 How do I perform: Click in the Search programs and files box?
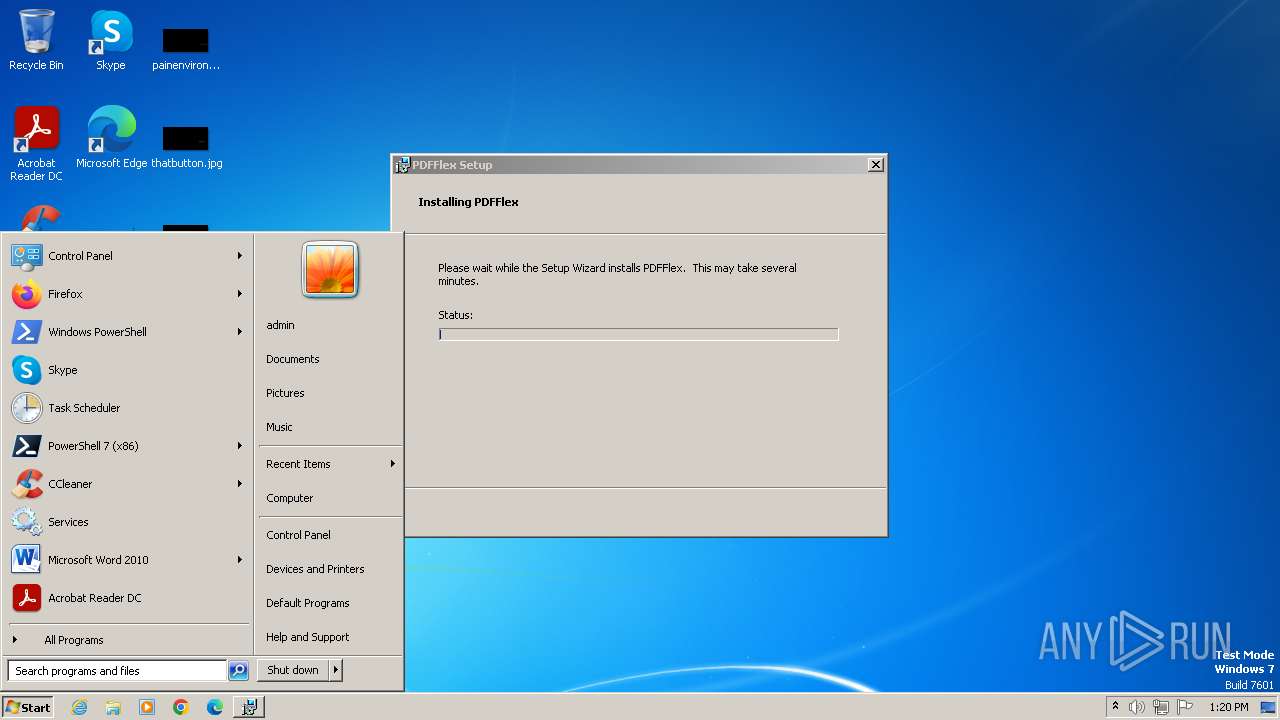coord(117,671)
